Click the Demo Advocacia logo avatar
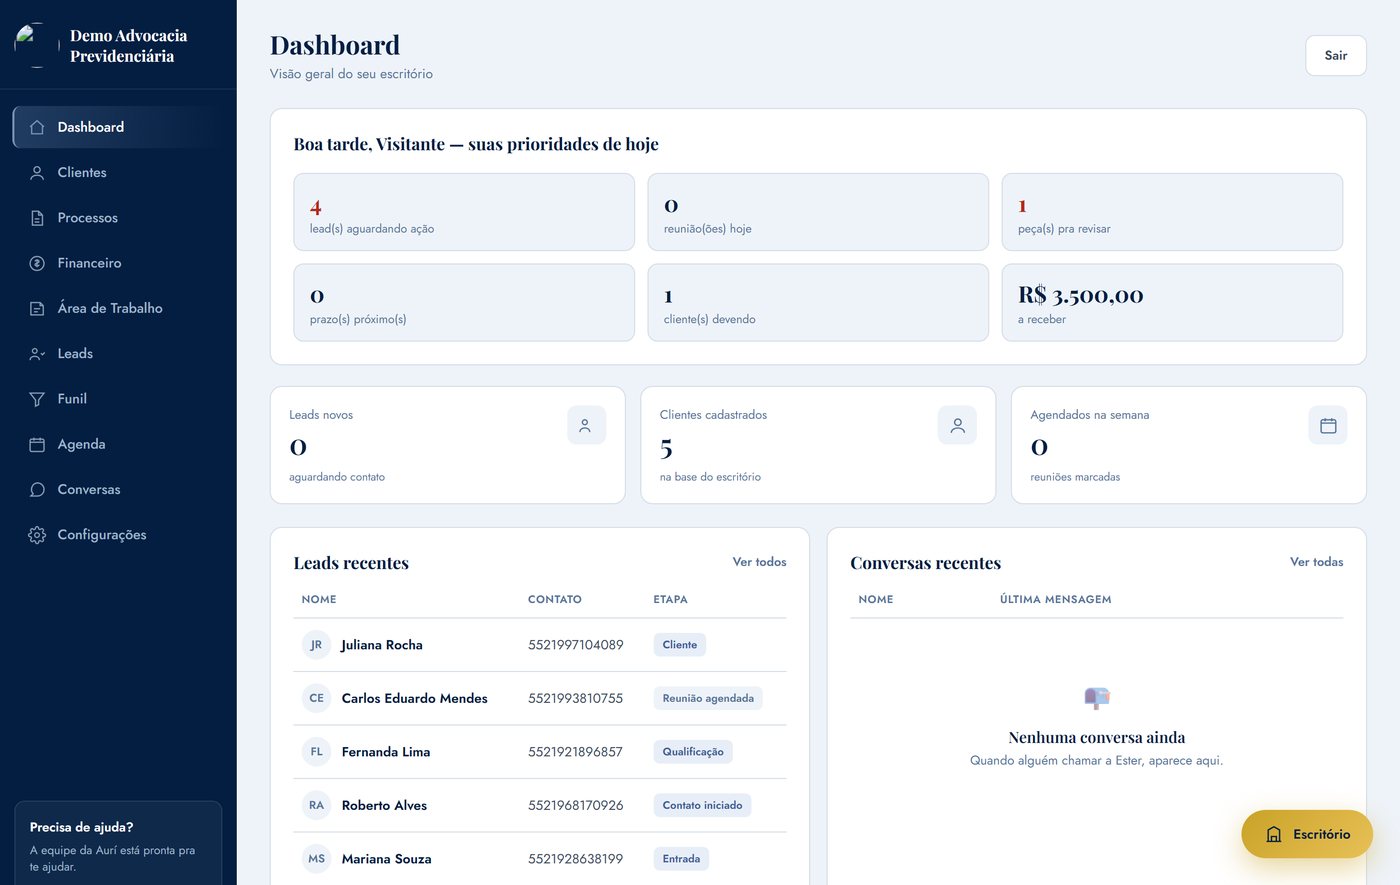The image size is (1400, 885). pos(36,45)
